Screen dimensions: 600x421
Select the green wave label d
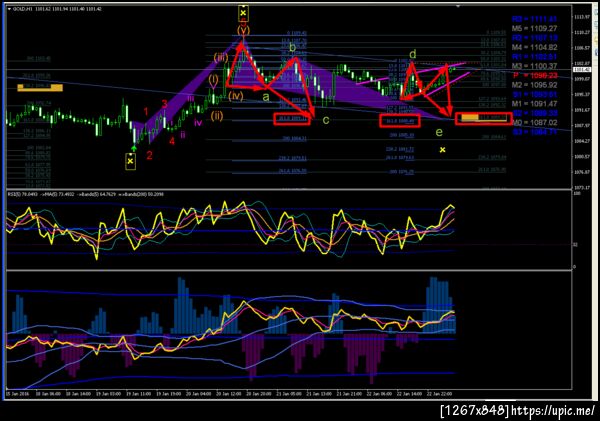click(412, 54)
